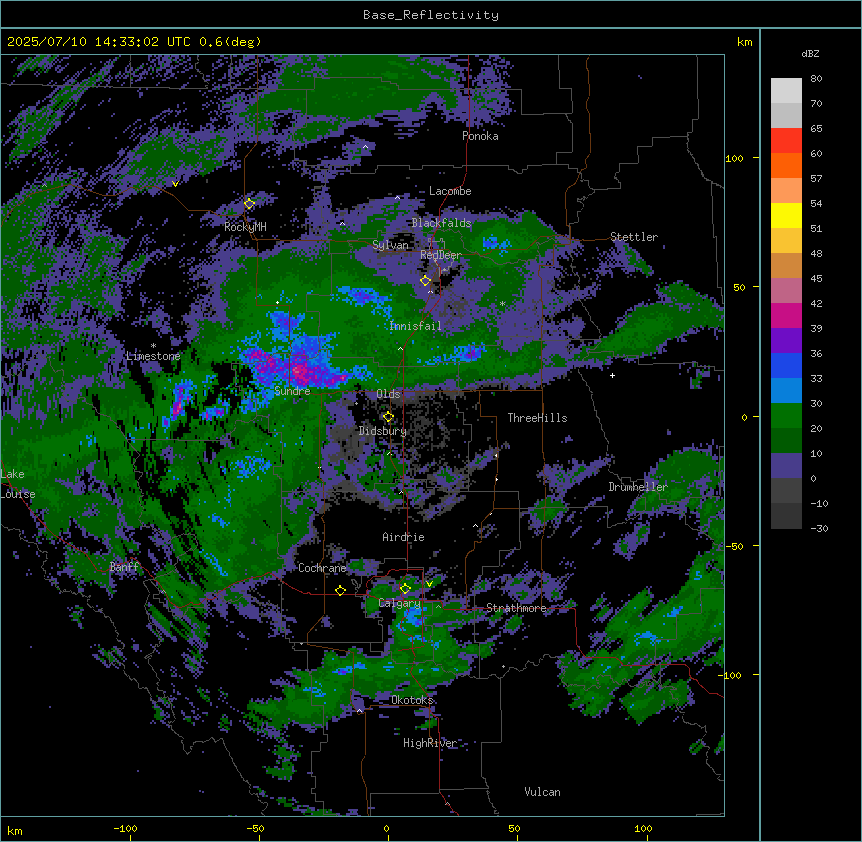Click the yellow V marker northeast of Calgary

pyautogui.click(x=429, y=584)
